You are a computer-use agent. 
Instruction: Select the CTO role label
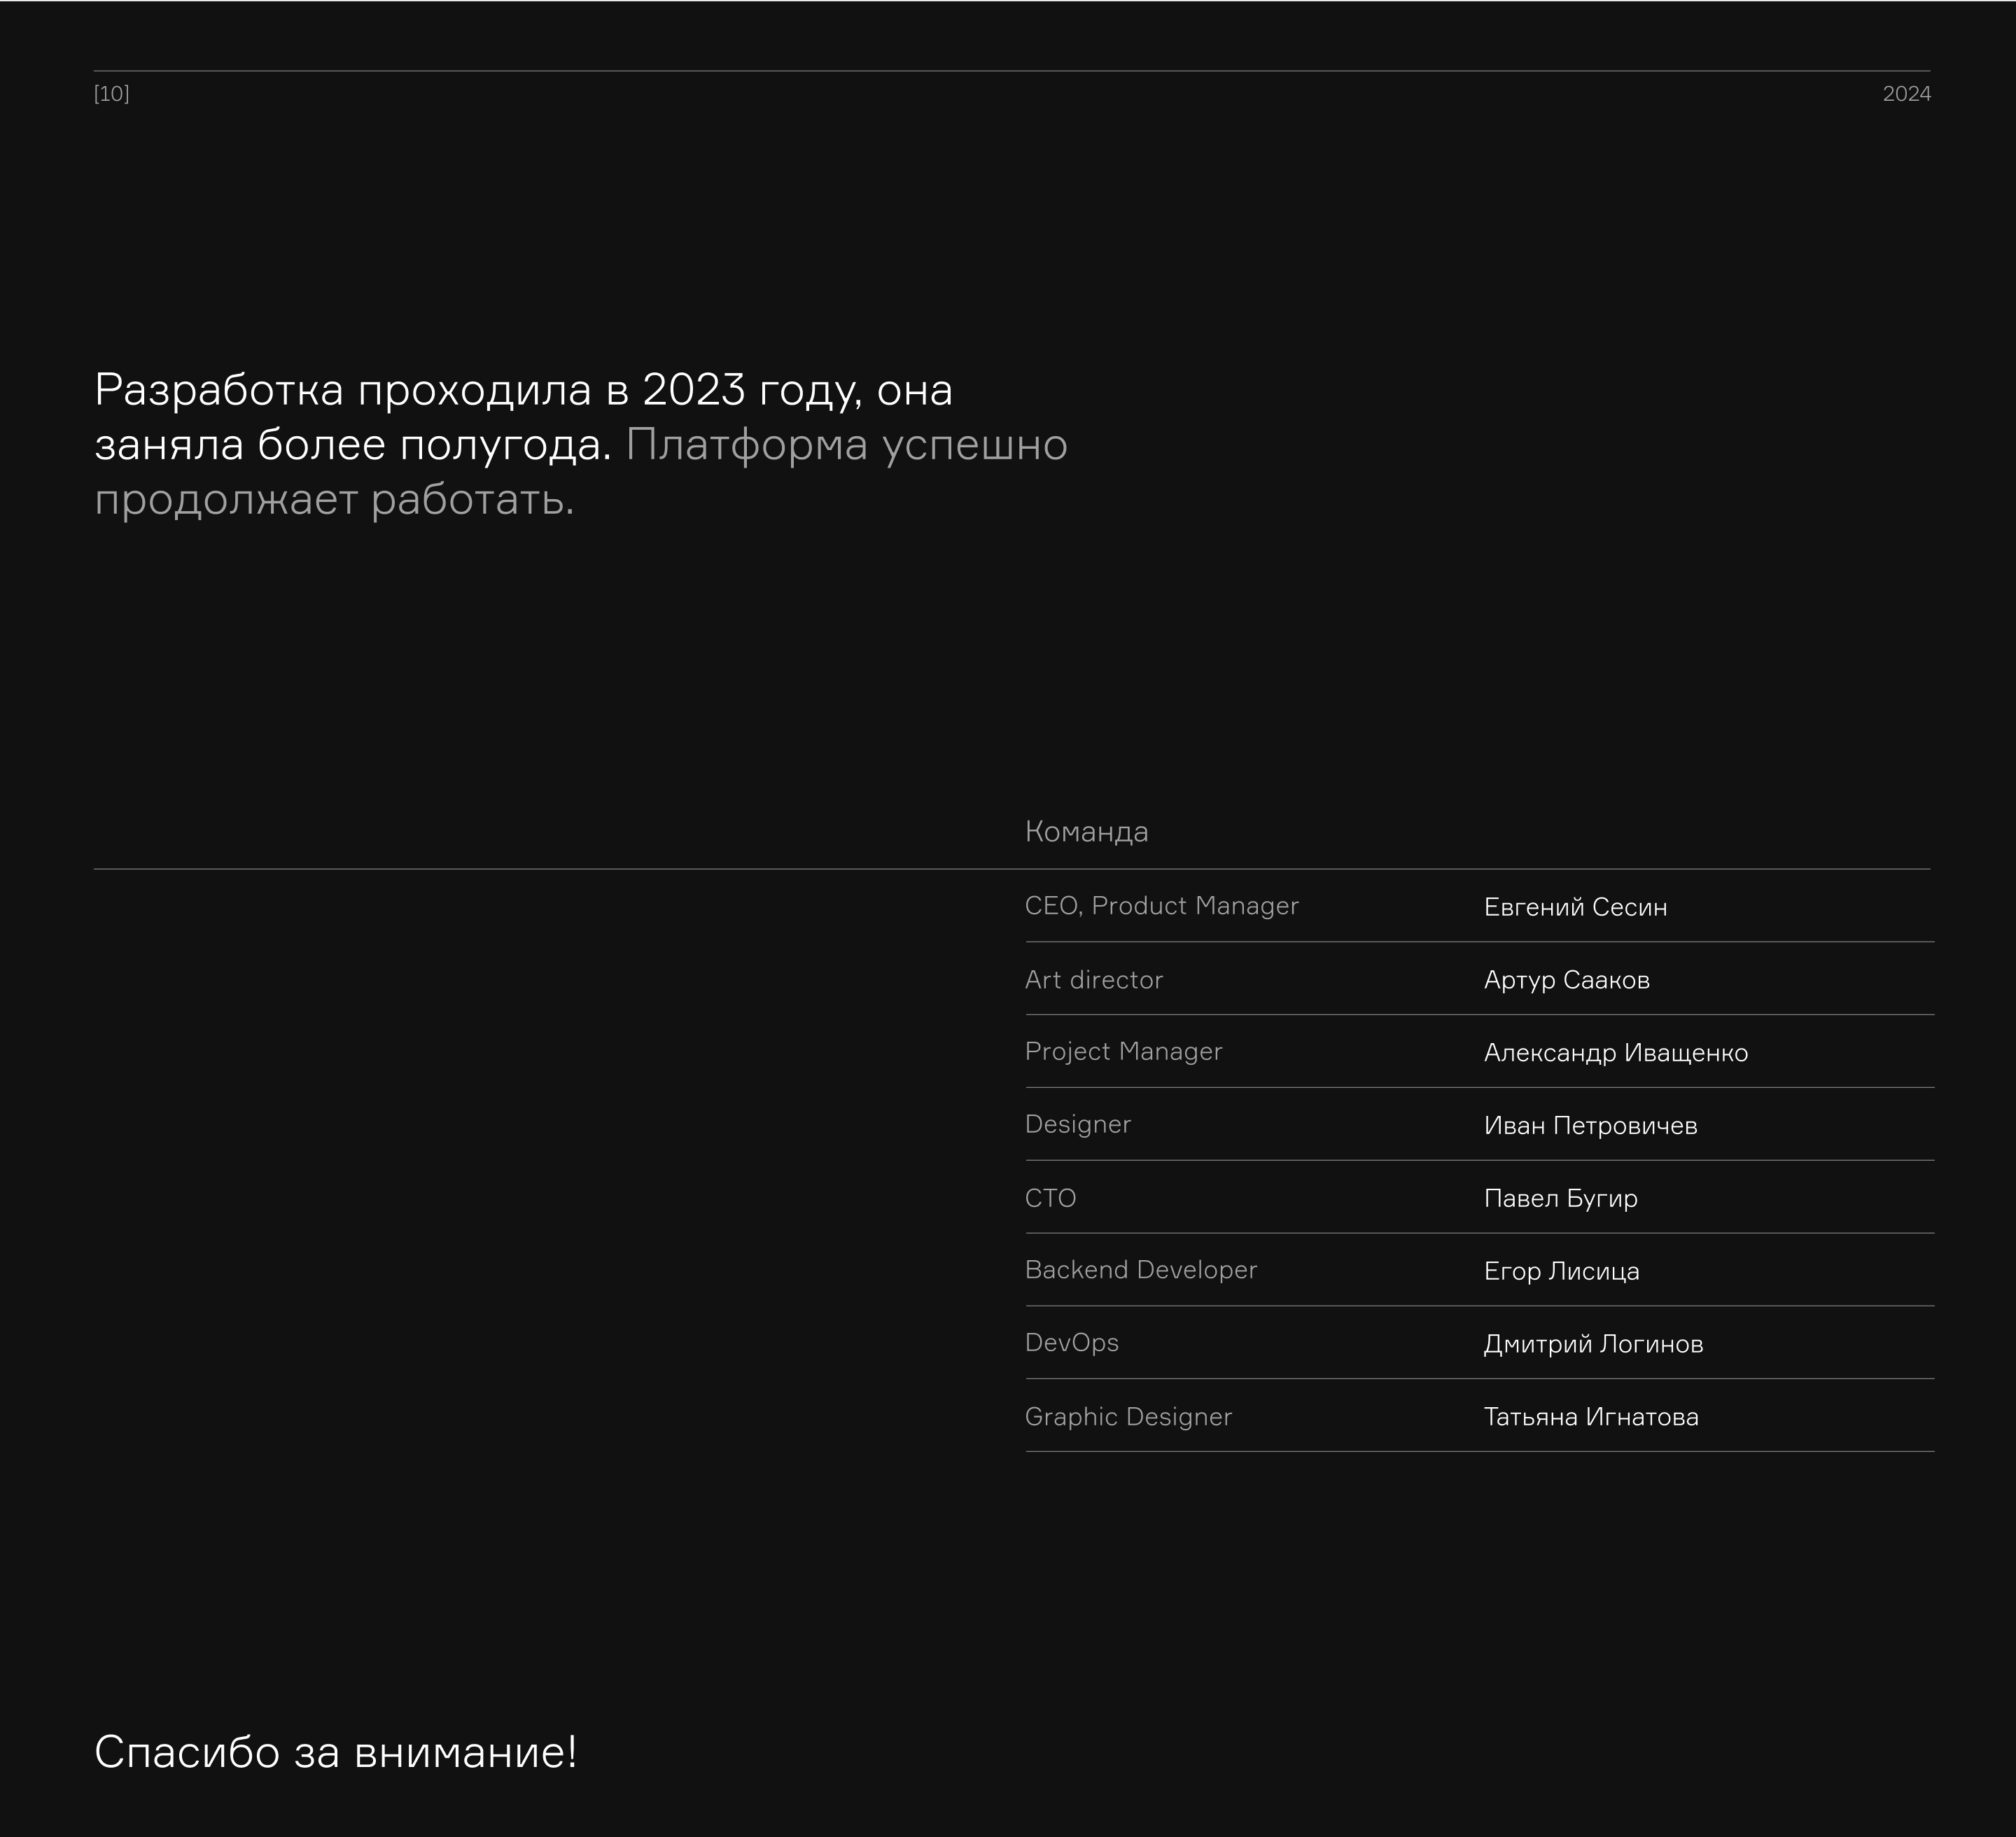[x=1050, y=1198]
